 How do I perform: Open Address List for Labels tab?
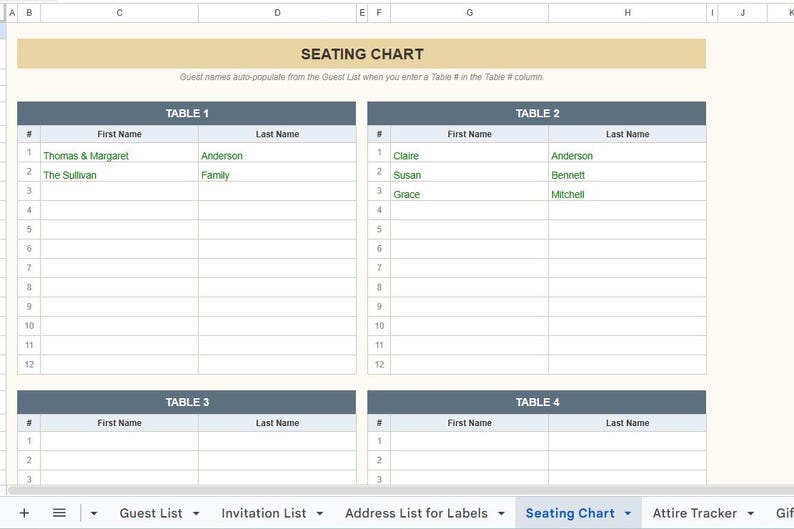(x=416, y=513)
